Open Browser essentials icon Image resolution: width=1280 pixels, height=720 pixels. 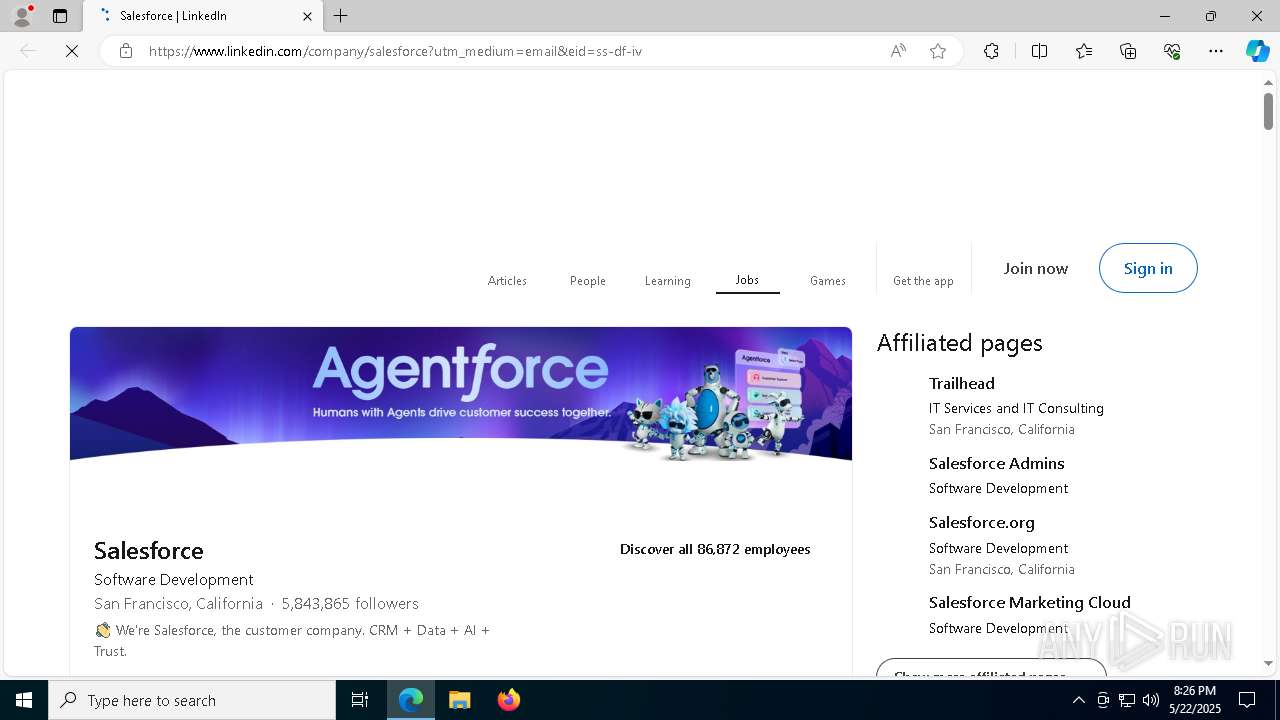tap(1172, 51)
